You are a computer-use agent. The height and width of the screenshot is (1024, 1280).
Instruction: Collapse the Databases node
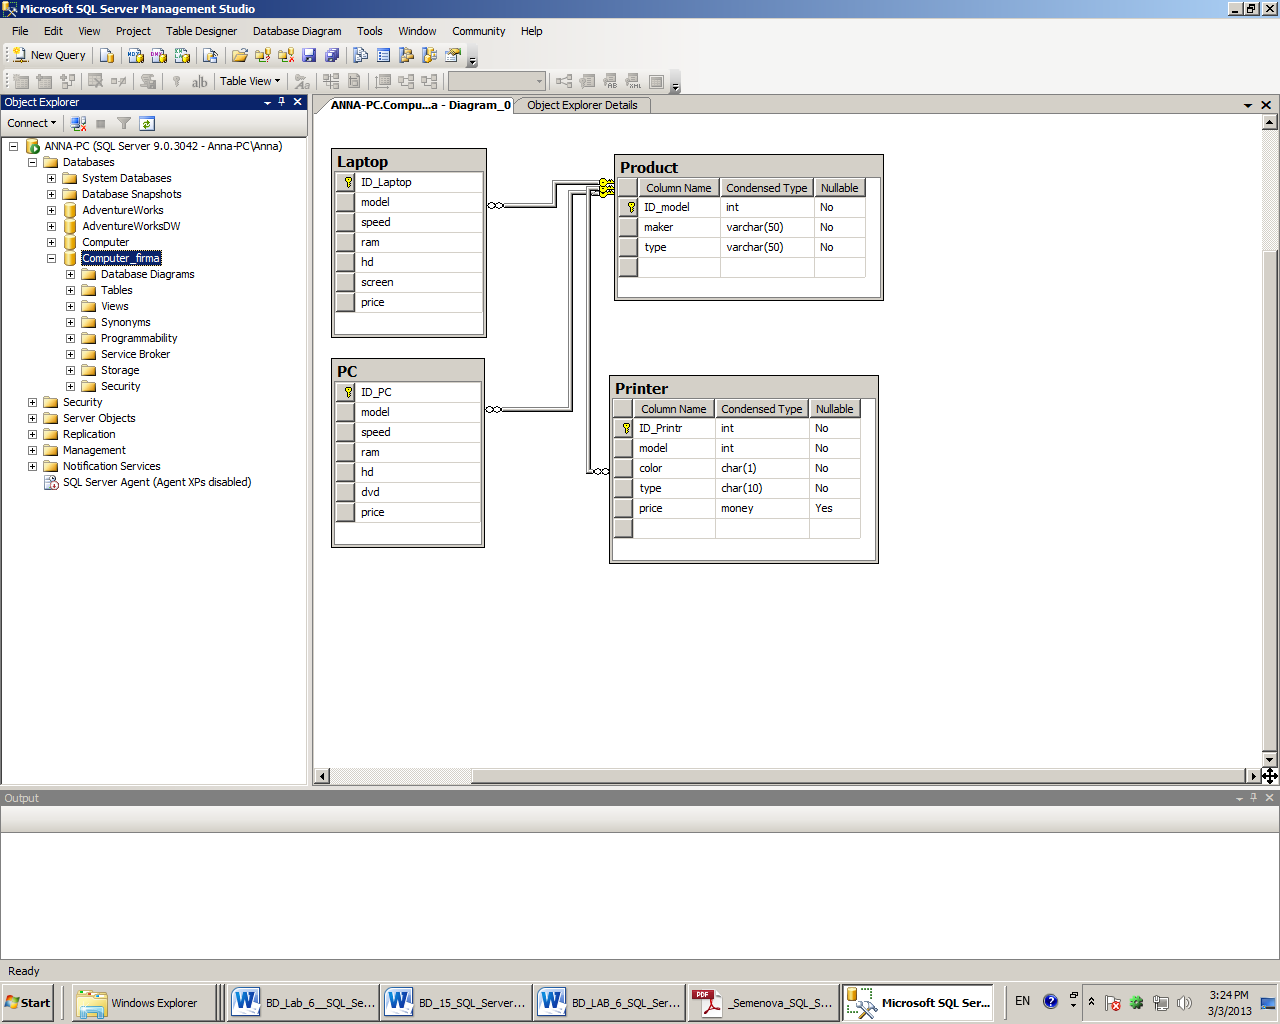click(x=32, y=162)
